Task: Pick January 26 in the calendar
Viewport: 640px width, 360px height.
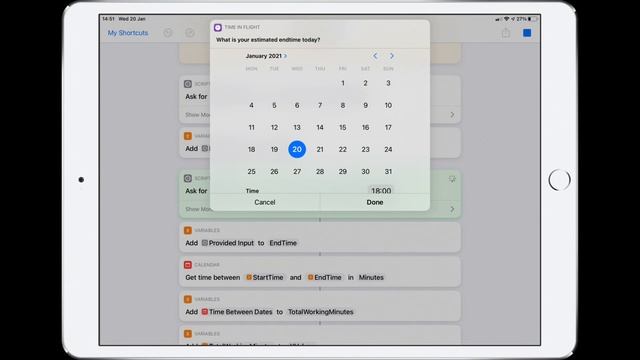Action: [x=274, y=171]
